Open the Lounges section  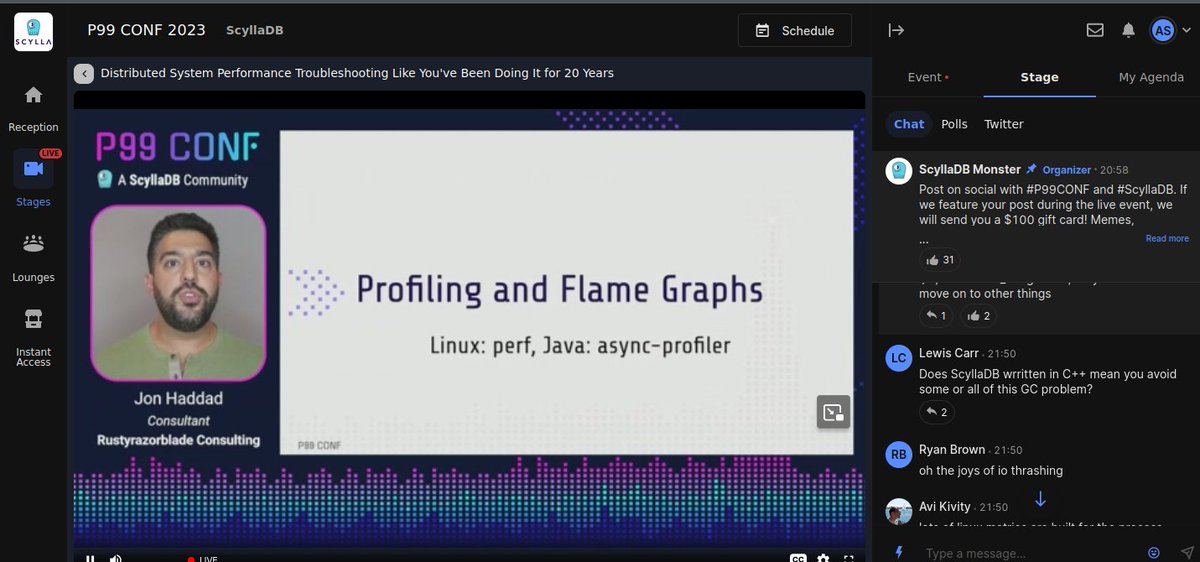tap(33, 244)
